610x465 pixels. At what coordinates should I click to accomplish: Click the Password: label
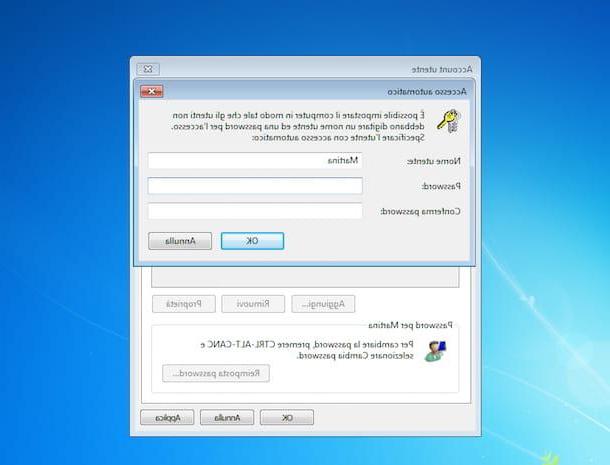(x=441, y=186)
